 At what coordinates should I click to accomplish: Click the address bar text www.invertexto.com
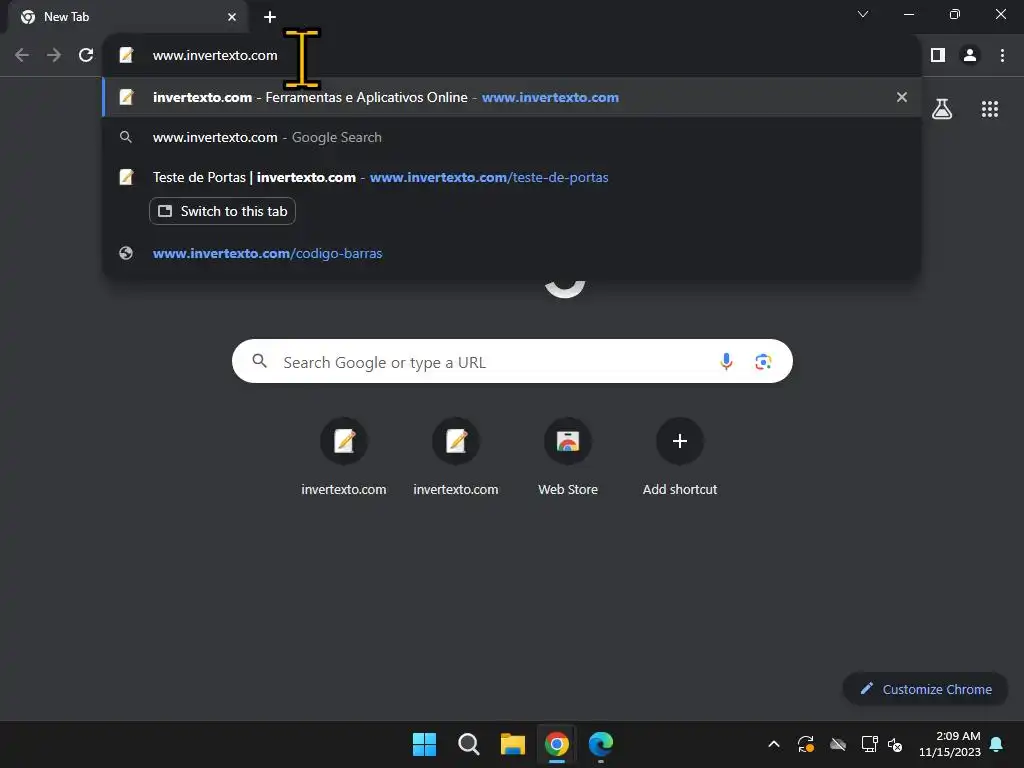point(215,56)
